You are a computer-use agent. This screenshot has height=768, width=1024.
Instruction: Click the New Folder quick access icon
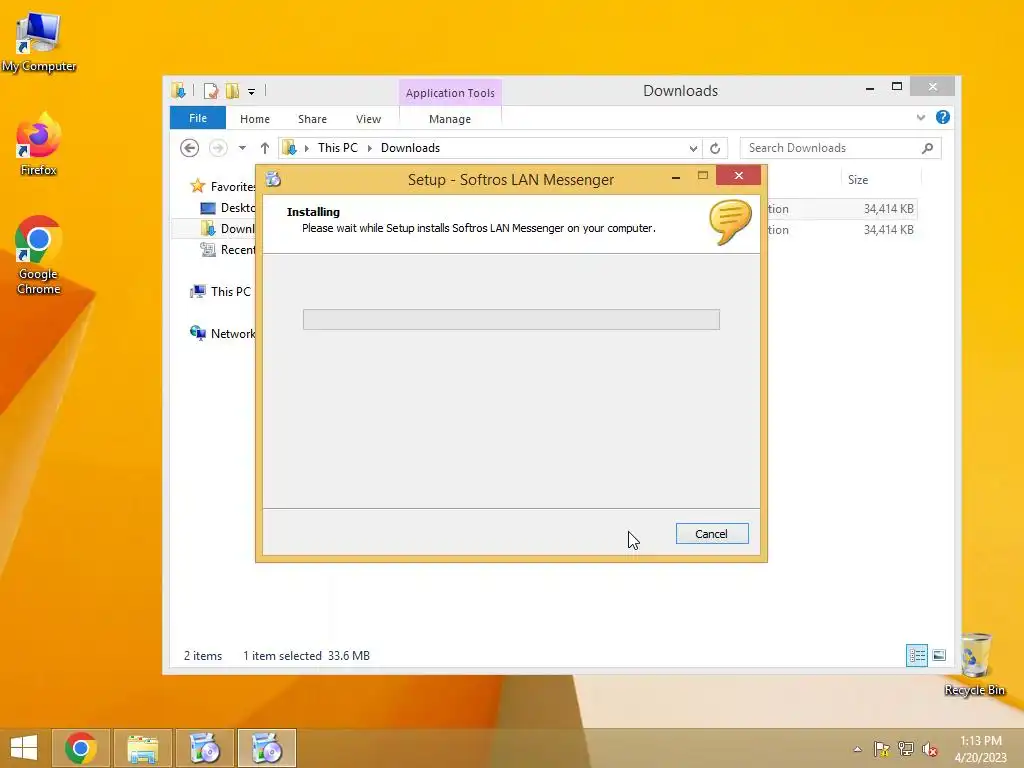[232, 91]
